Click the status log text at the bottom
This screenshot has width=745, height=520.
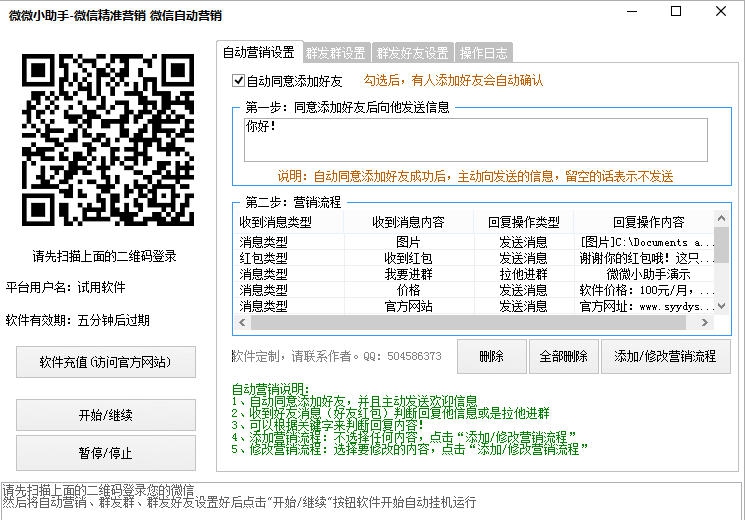(239, 496)
